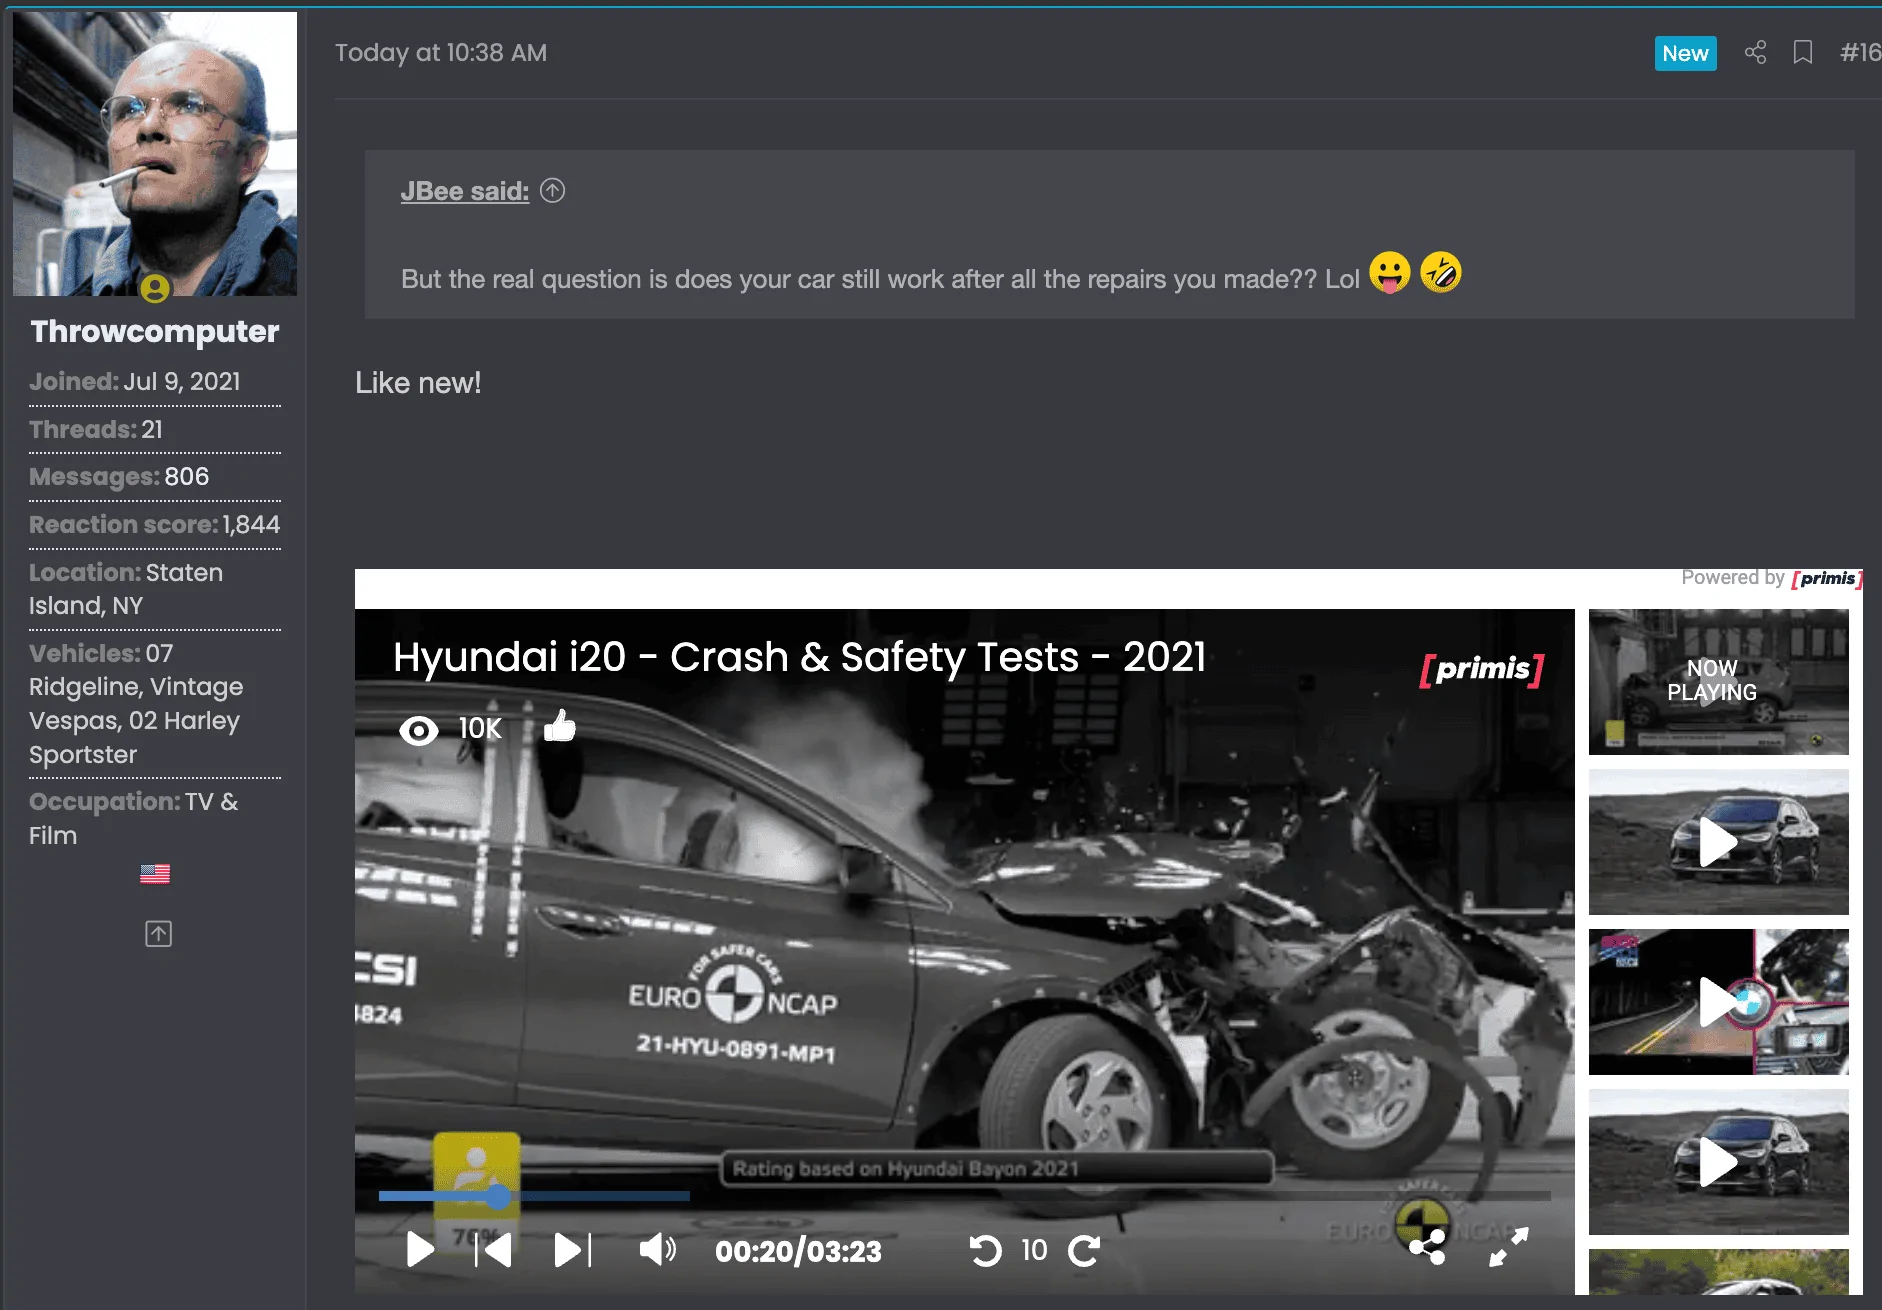Open the Now Playing video thumbnail
Viewport: 1882px width, 1310px height.
[x=1719, y=682]
